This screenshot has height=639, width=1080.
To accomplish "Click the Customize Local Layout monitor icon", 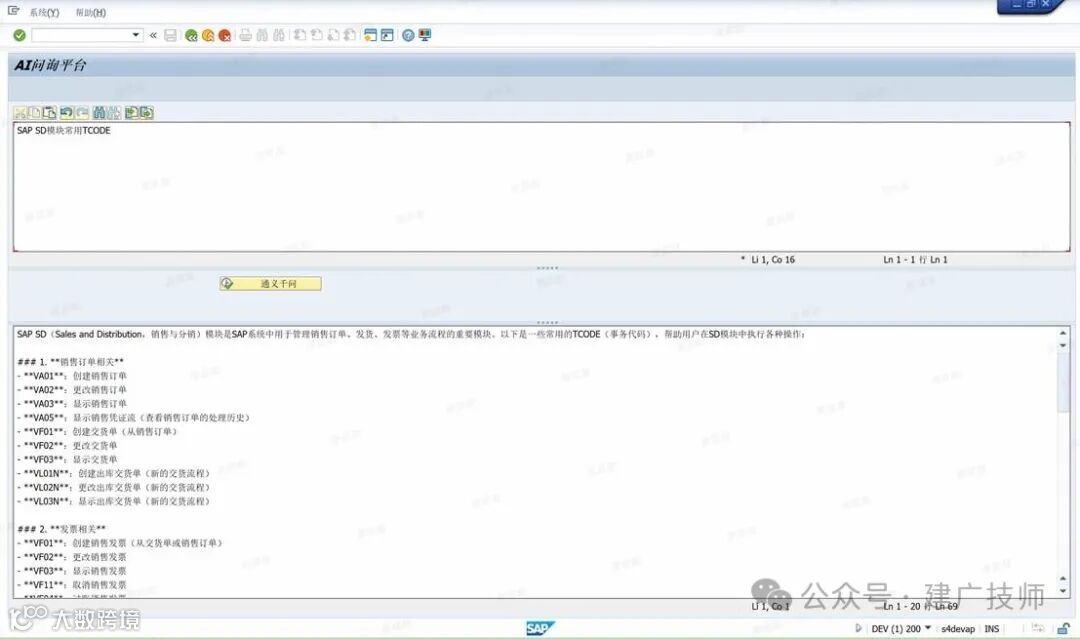I will tap(425, 35).
